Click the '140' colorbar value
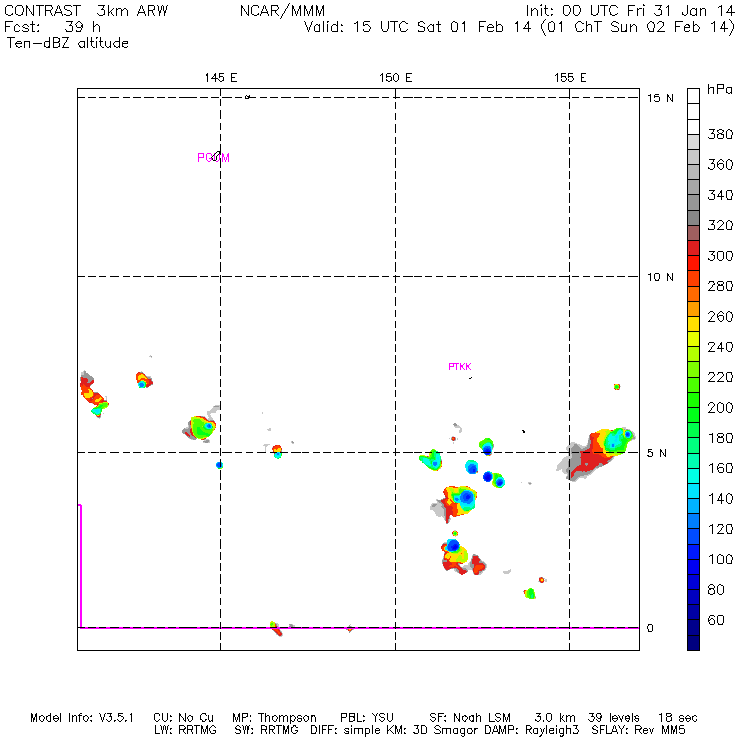 (x=720, y=498)
